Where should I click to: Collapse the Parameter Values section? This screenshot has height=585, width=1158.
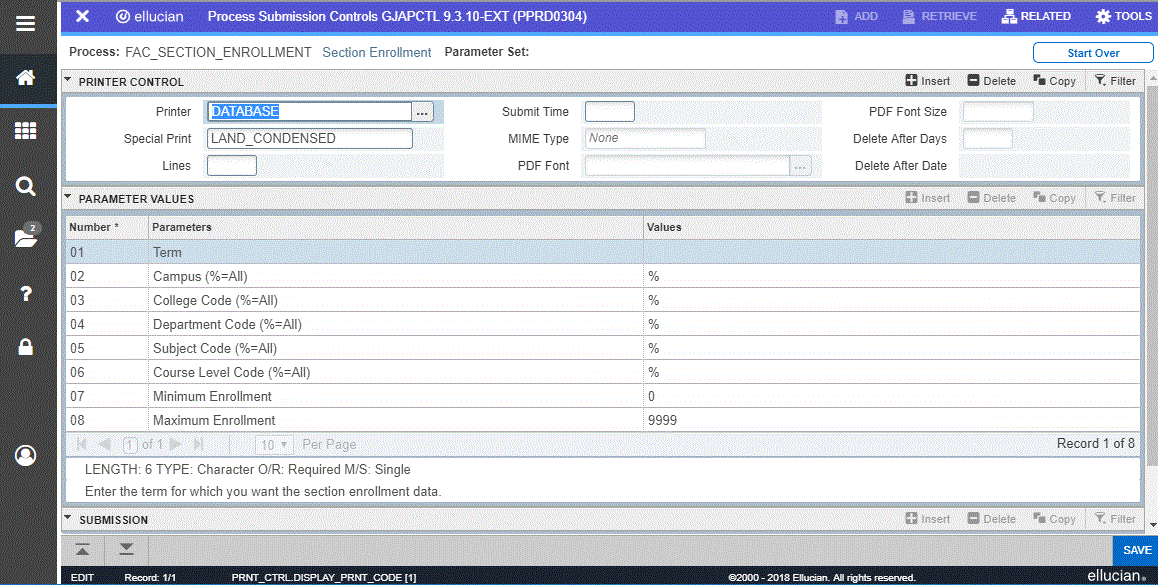click(68, 198)
